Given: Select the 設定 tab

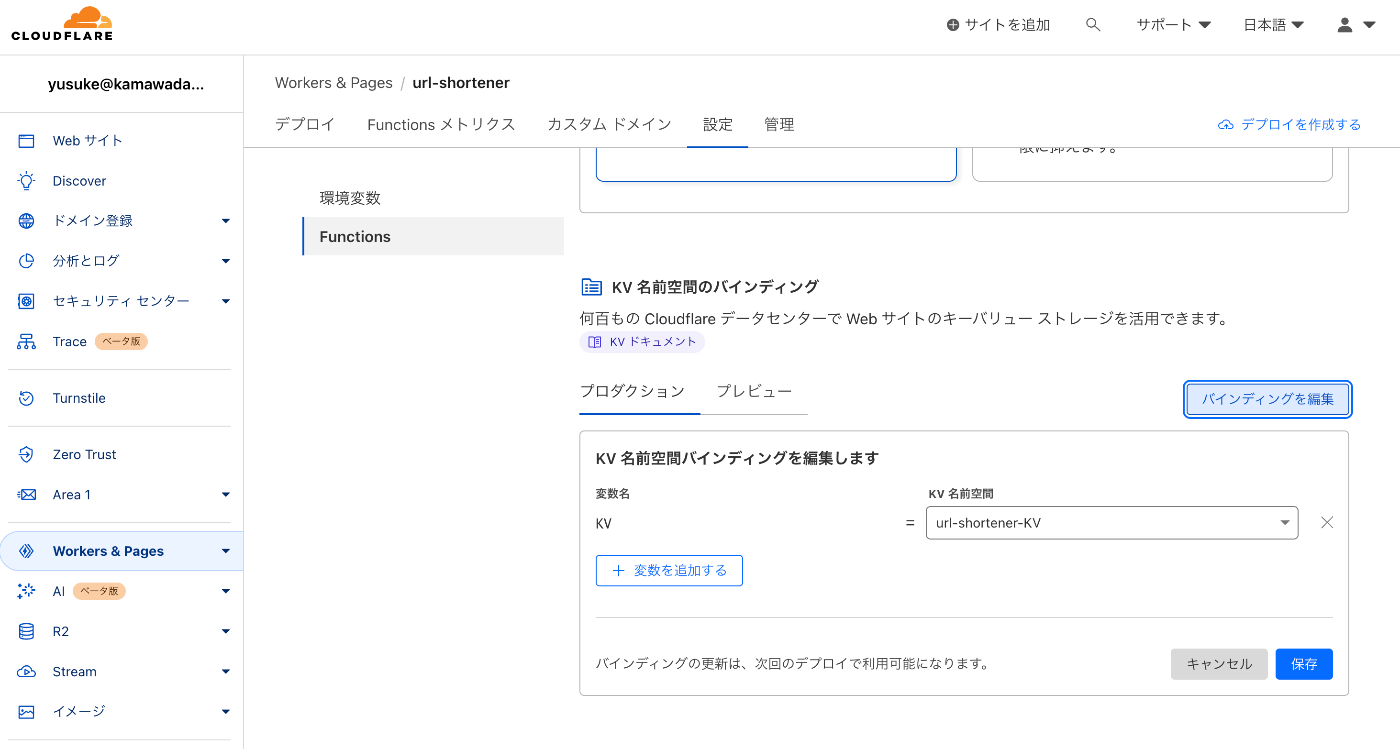Looking at the screenshot, I should click(718, 124).
